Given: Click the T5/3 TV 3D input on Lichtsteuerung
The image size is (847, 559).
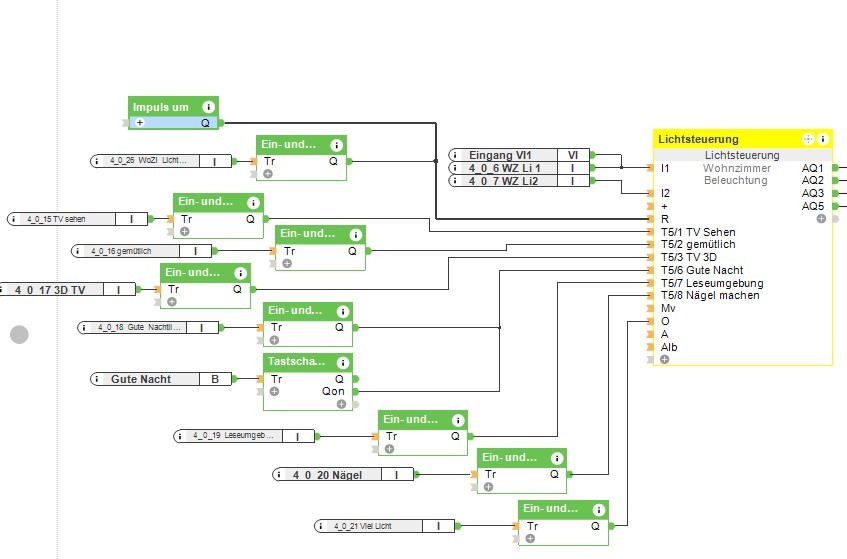Looking at the screenshot, I should point(688,257).
